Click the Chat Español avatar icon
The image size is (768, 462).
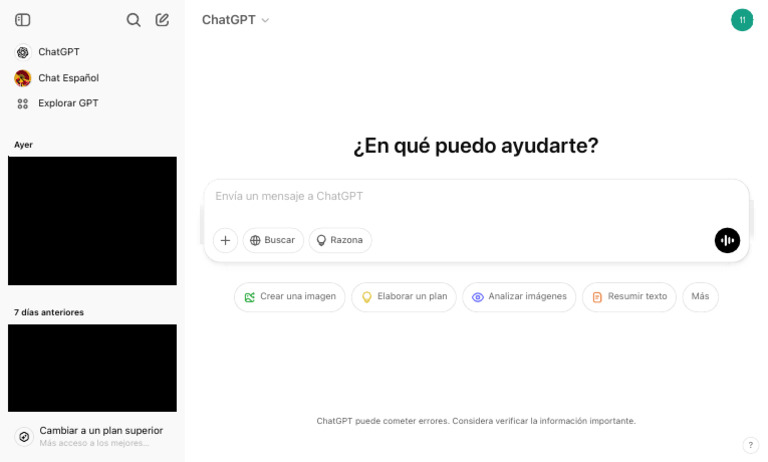pos(23,78)
